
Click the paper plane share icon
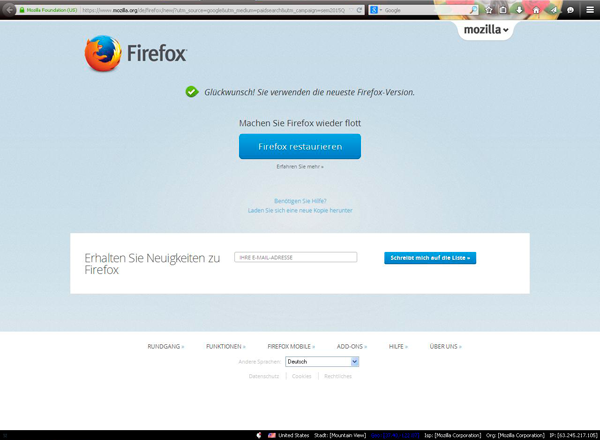coord(553,10)
